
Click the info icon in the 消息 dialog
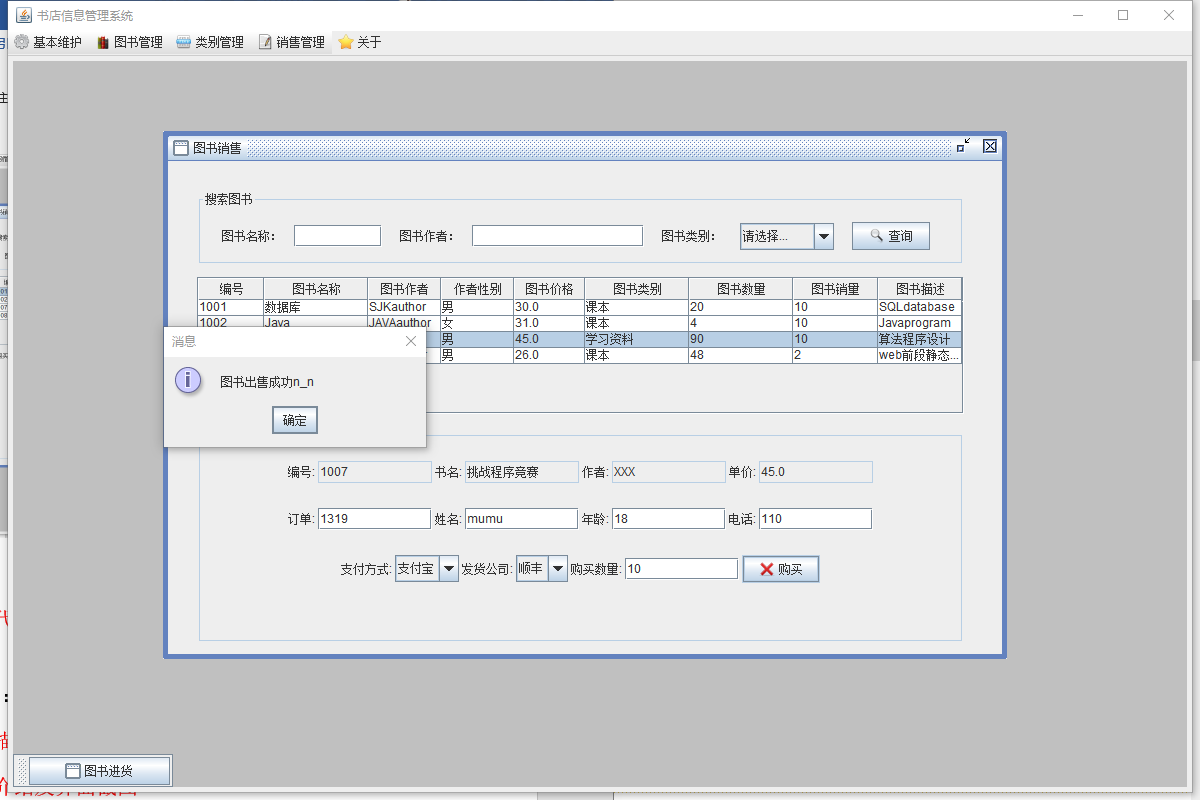coord(188,381)
